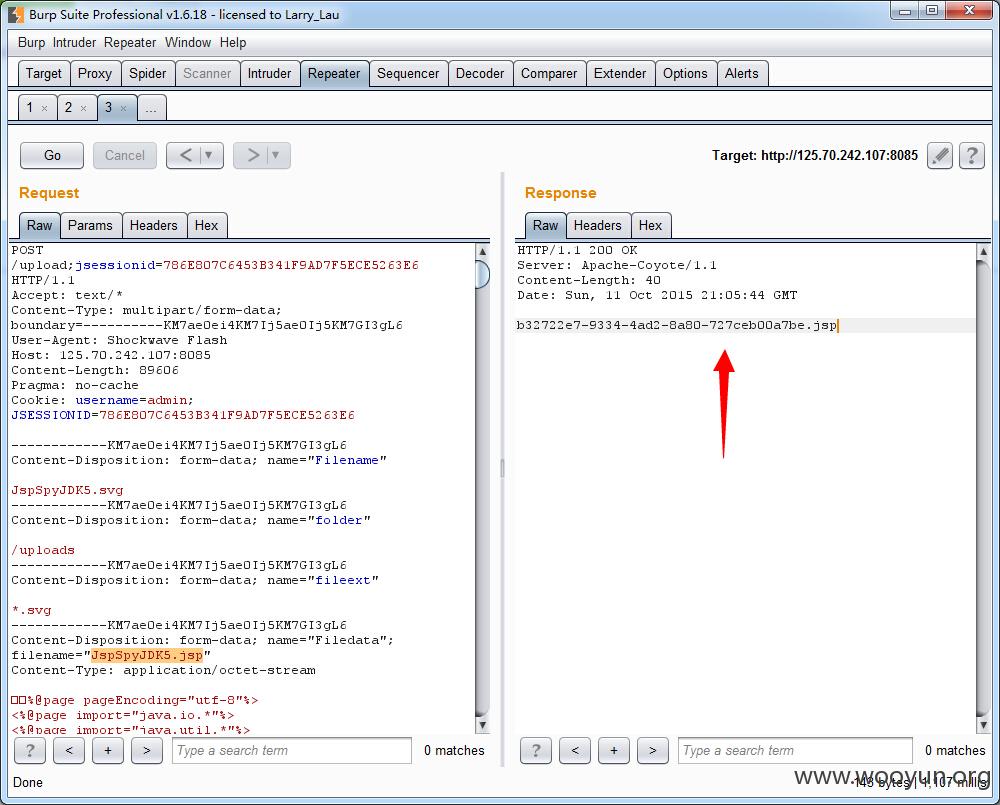Select the Repeater tool tab
Image resolution: width=1000 pixels, height=805 pixels.
click(x=334, y=73)
